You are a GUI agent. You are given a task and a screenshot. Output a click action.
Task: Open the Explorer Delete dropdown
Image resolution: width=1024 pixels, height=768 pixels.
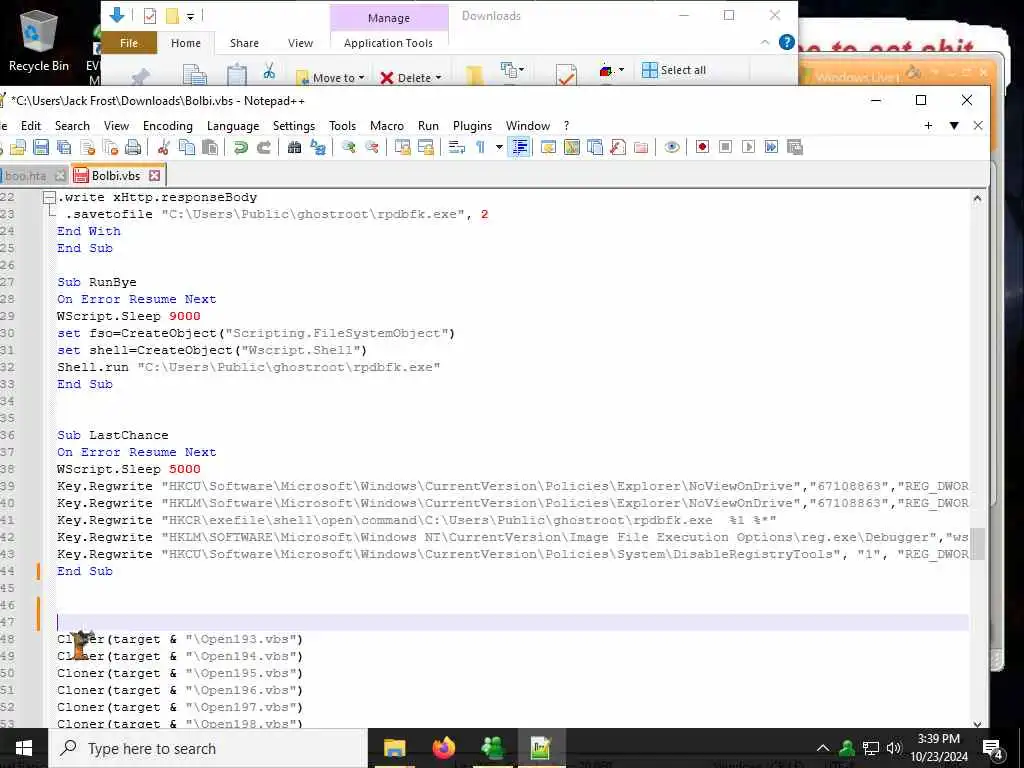tap(411, 78)
